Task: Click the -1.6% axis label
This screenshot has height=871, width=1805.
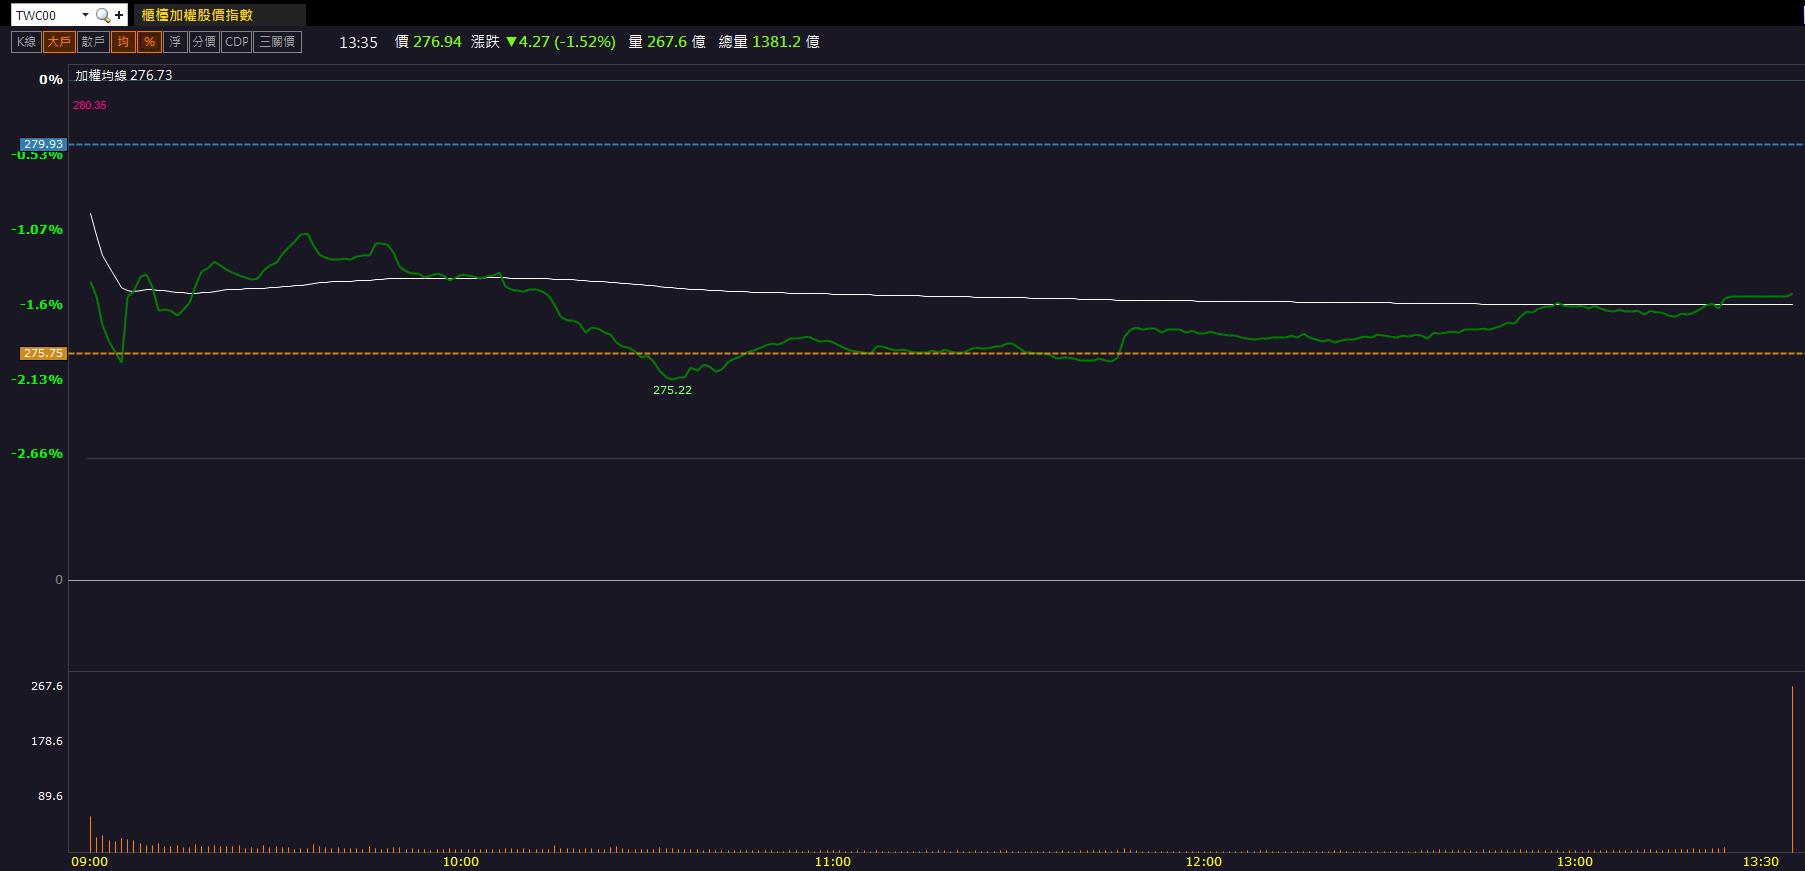Action: [x=41, y=305]
